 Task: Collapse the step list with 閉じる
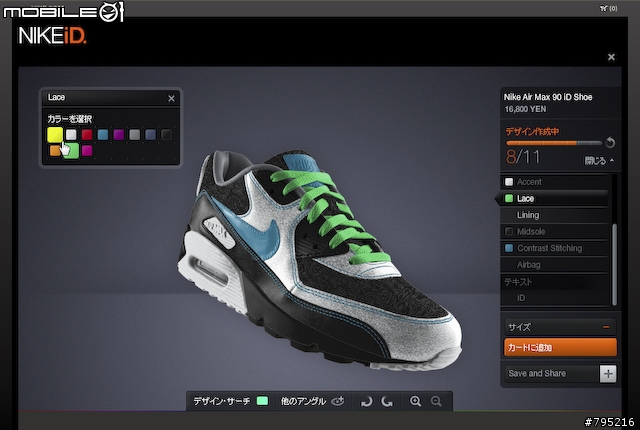coord(599,161)
